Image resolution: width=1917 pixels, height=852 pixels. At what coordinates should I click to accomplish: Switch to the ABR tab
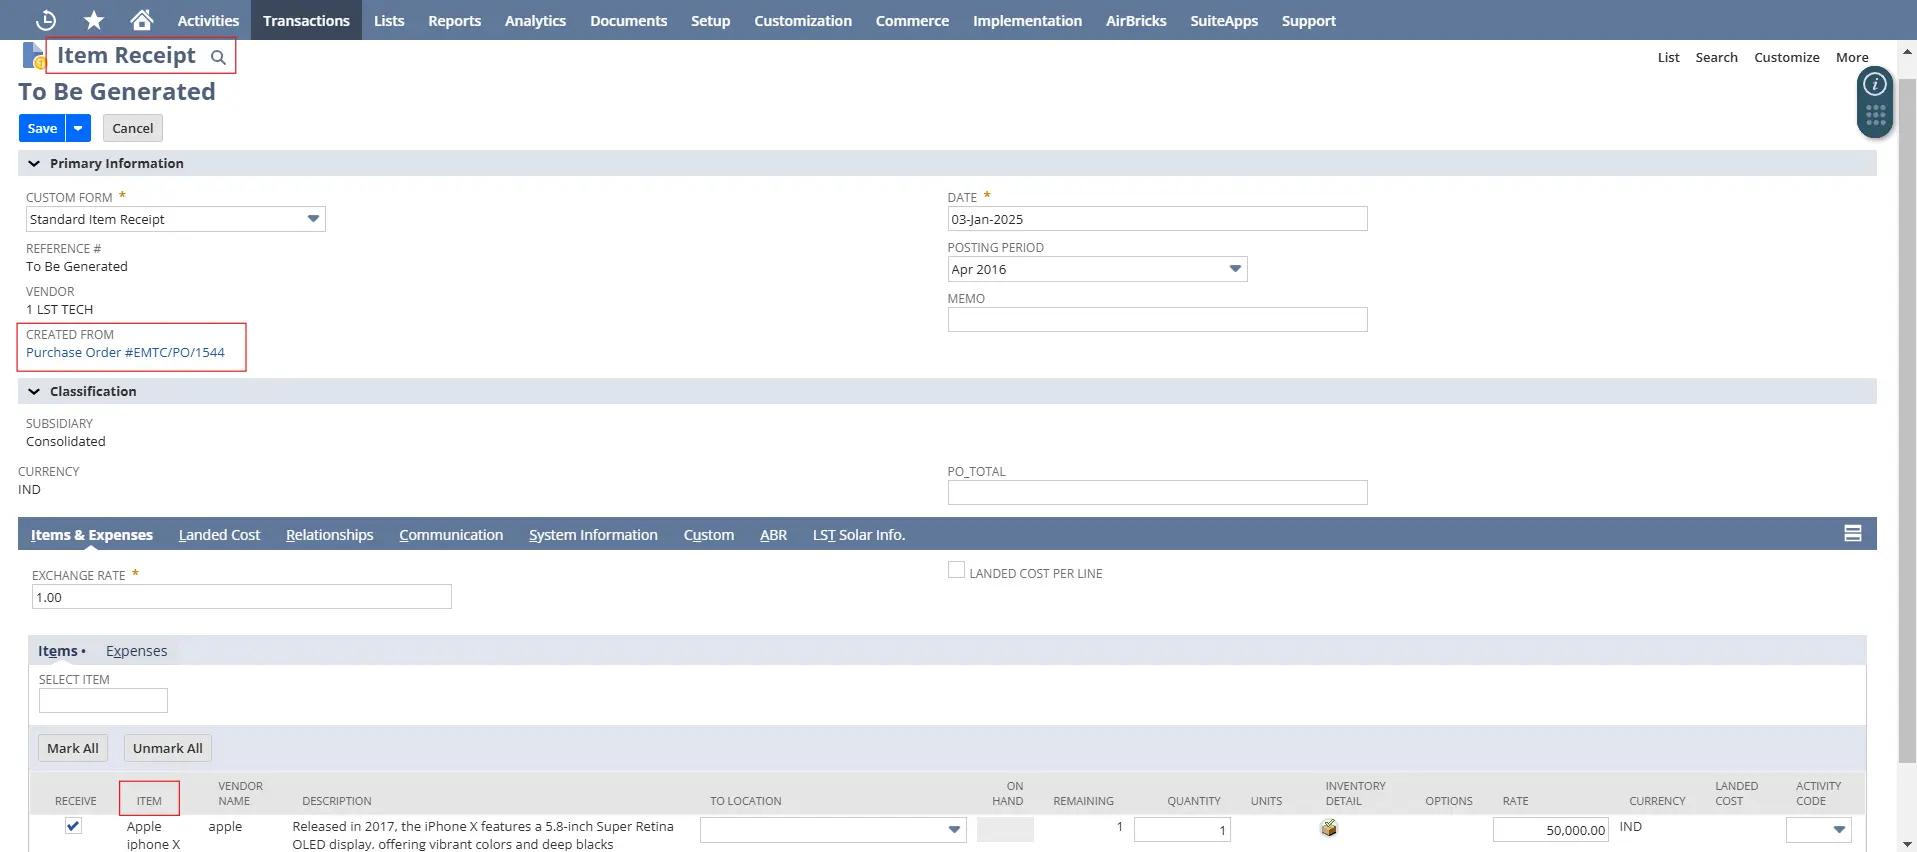pos(773,535)
